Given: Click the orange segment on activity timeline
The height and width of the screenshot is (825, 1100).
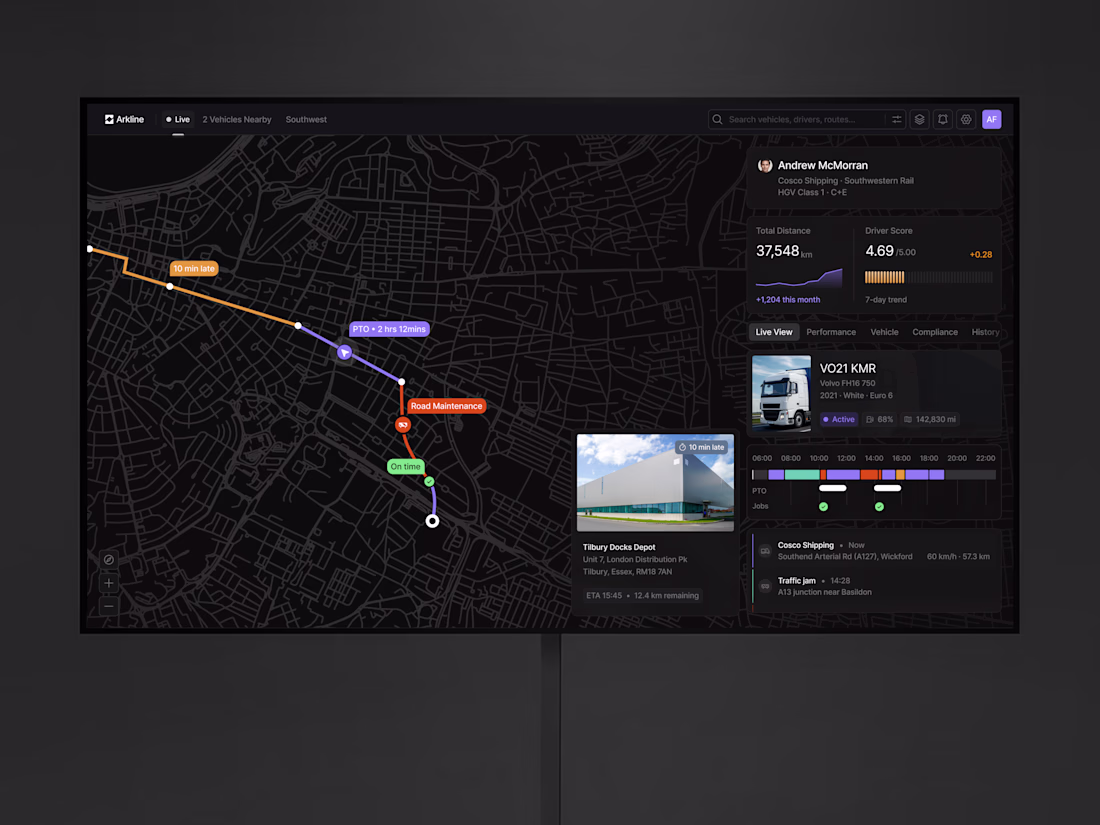Looking at the screenshot, I should (x=900, y=475).
